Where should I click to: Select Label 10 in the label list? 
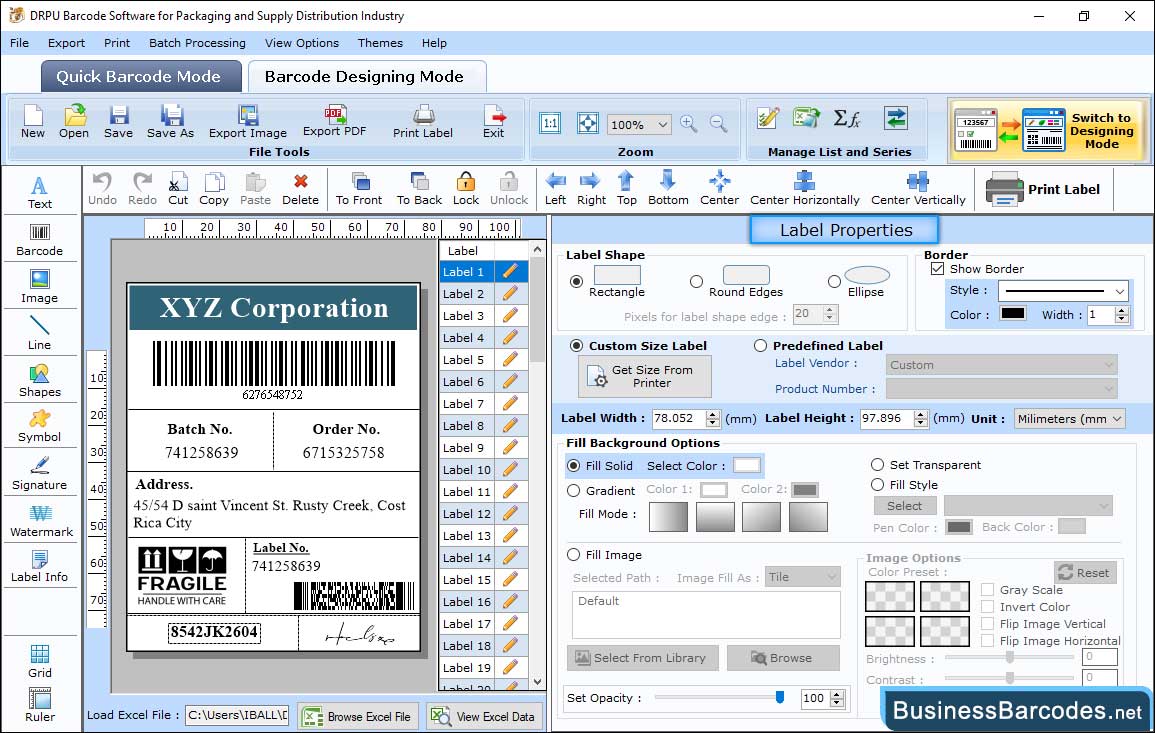pos(467,470)
